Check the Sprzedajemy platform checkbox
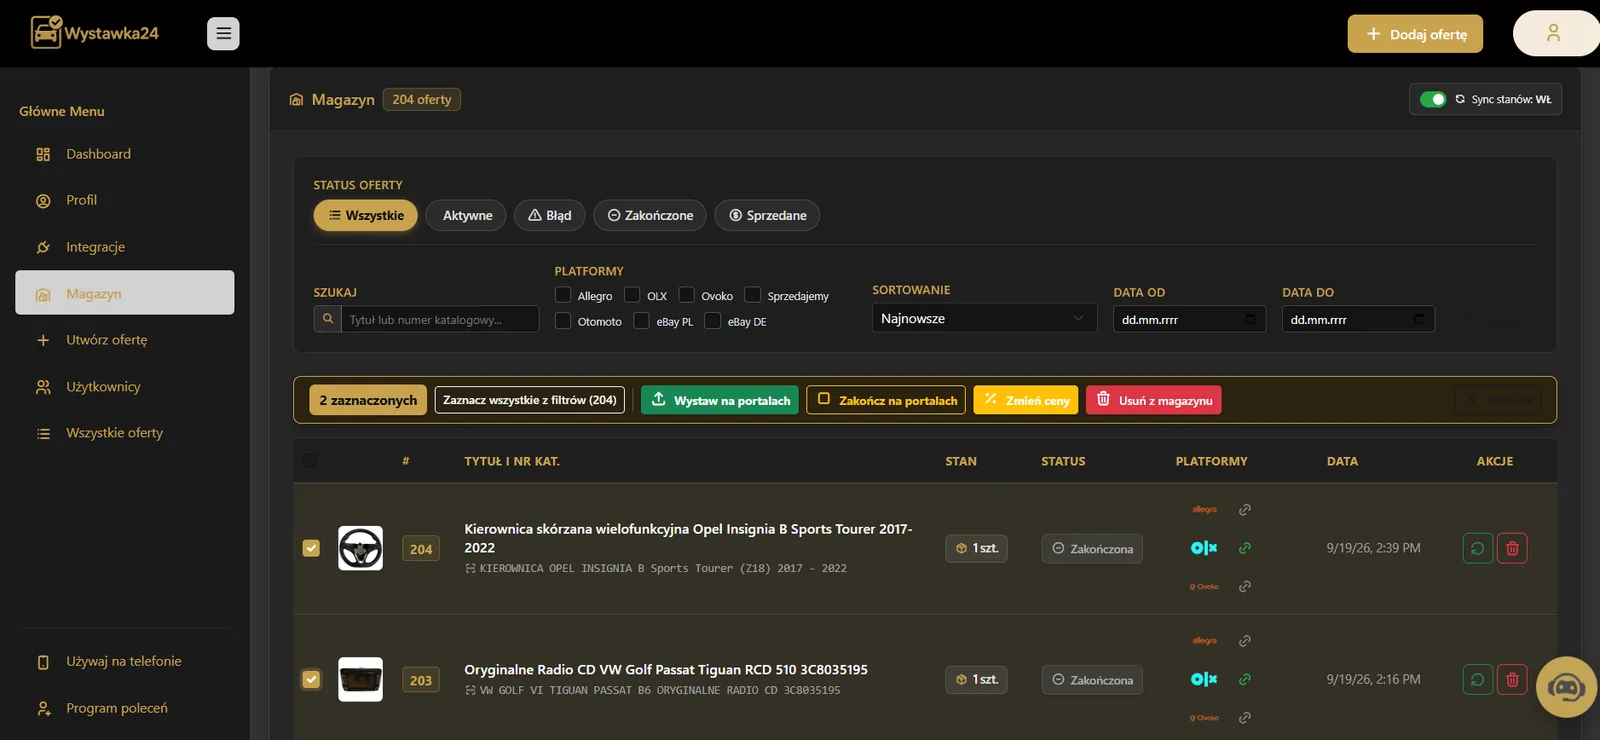1600x740 pixels. point(753,295)
